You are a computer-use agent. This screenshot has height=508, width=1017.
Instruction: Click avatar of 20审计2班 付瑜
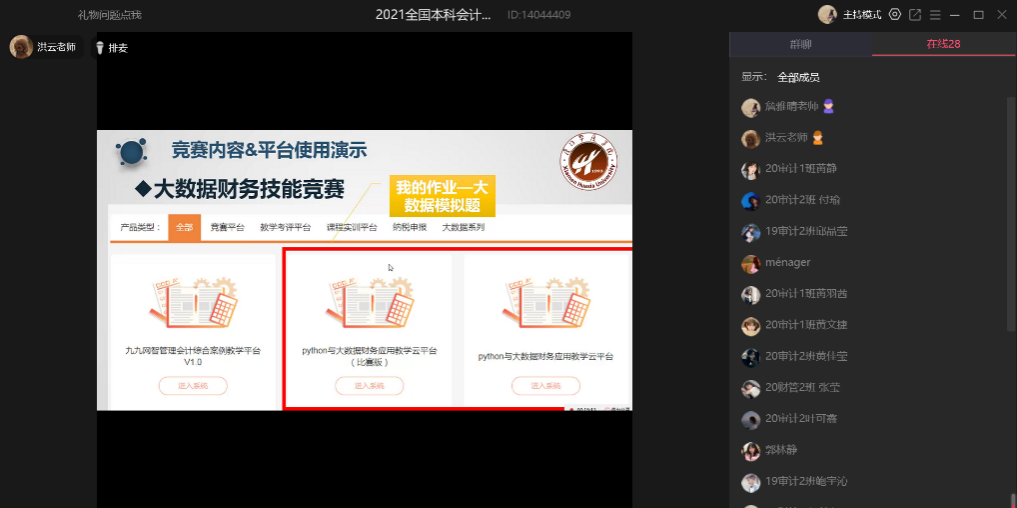point(750,200)
